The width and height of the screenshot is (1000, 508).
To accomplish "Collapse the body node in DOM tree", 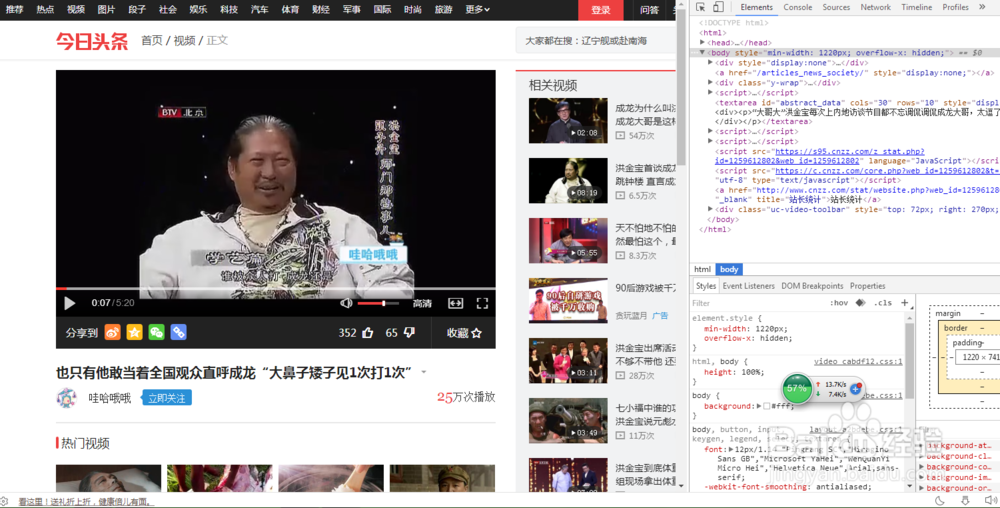I will [x=702, y=53].
